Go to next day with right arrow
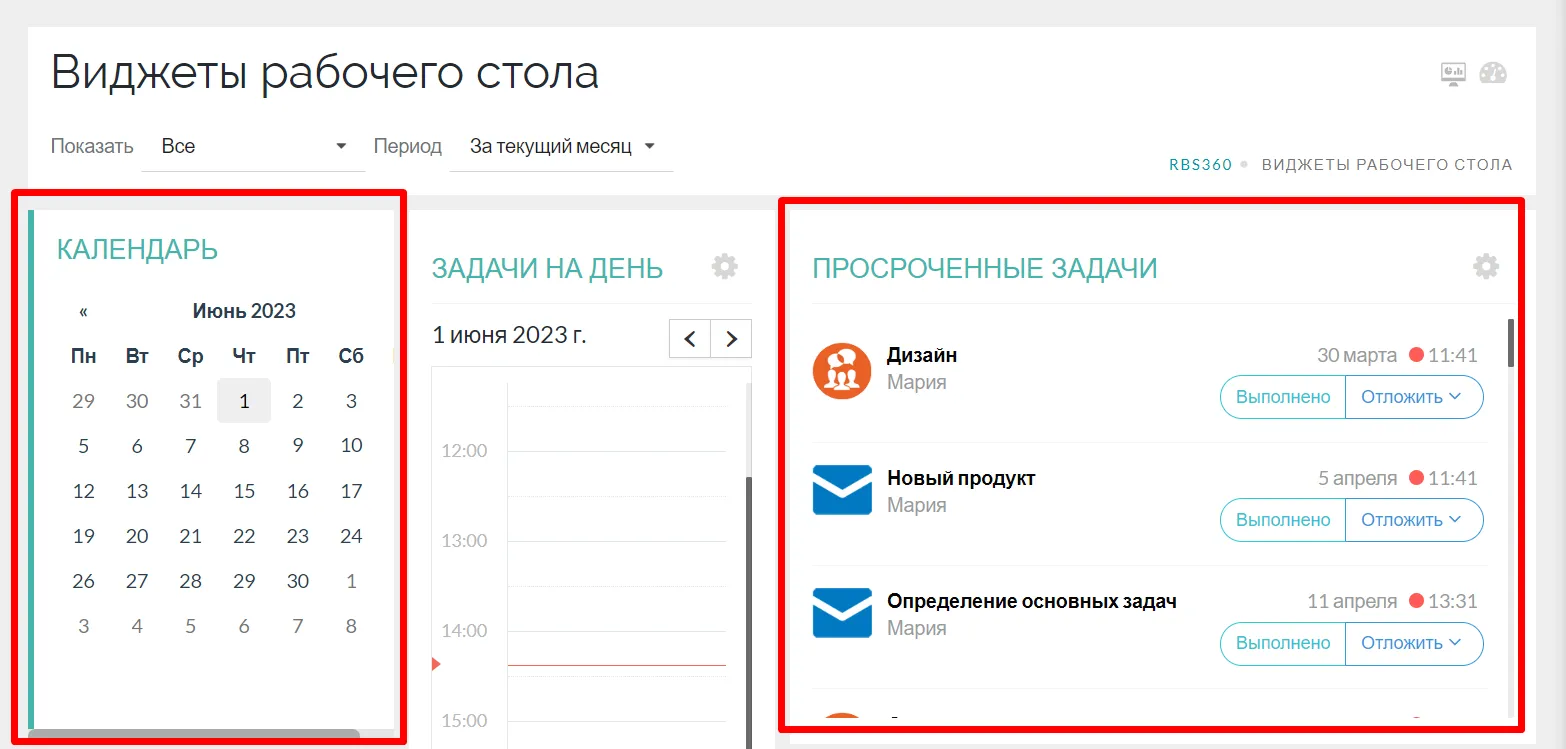 [731, 339]
